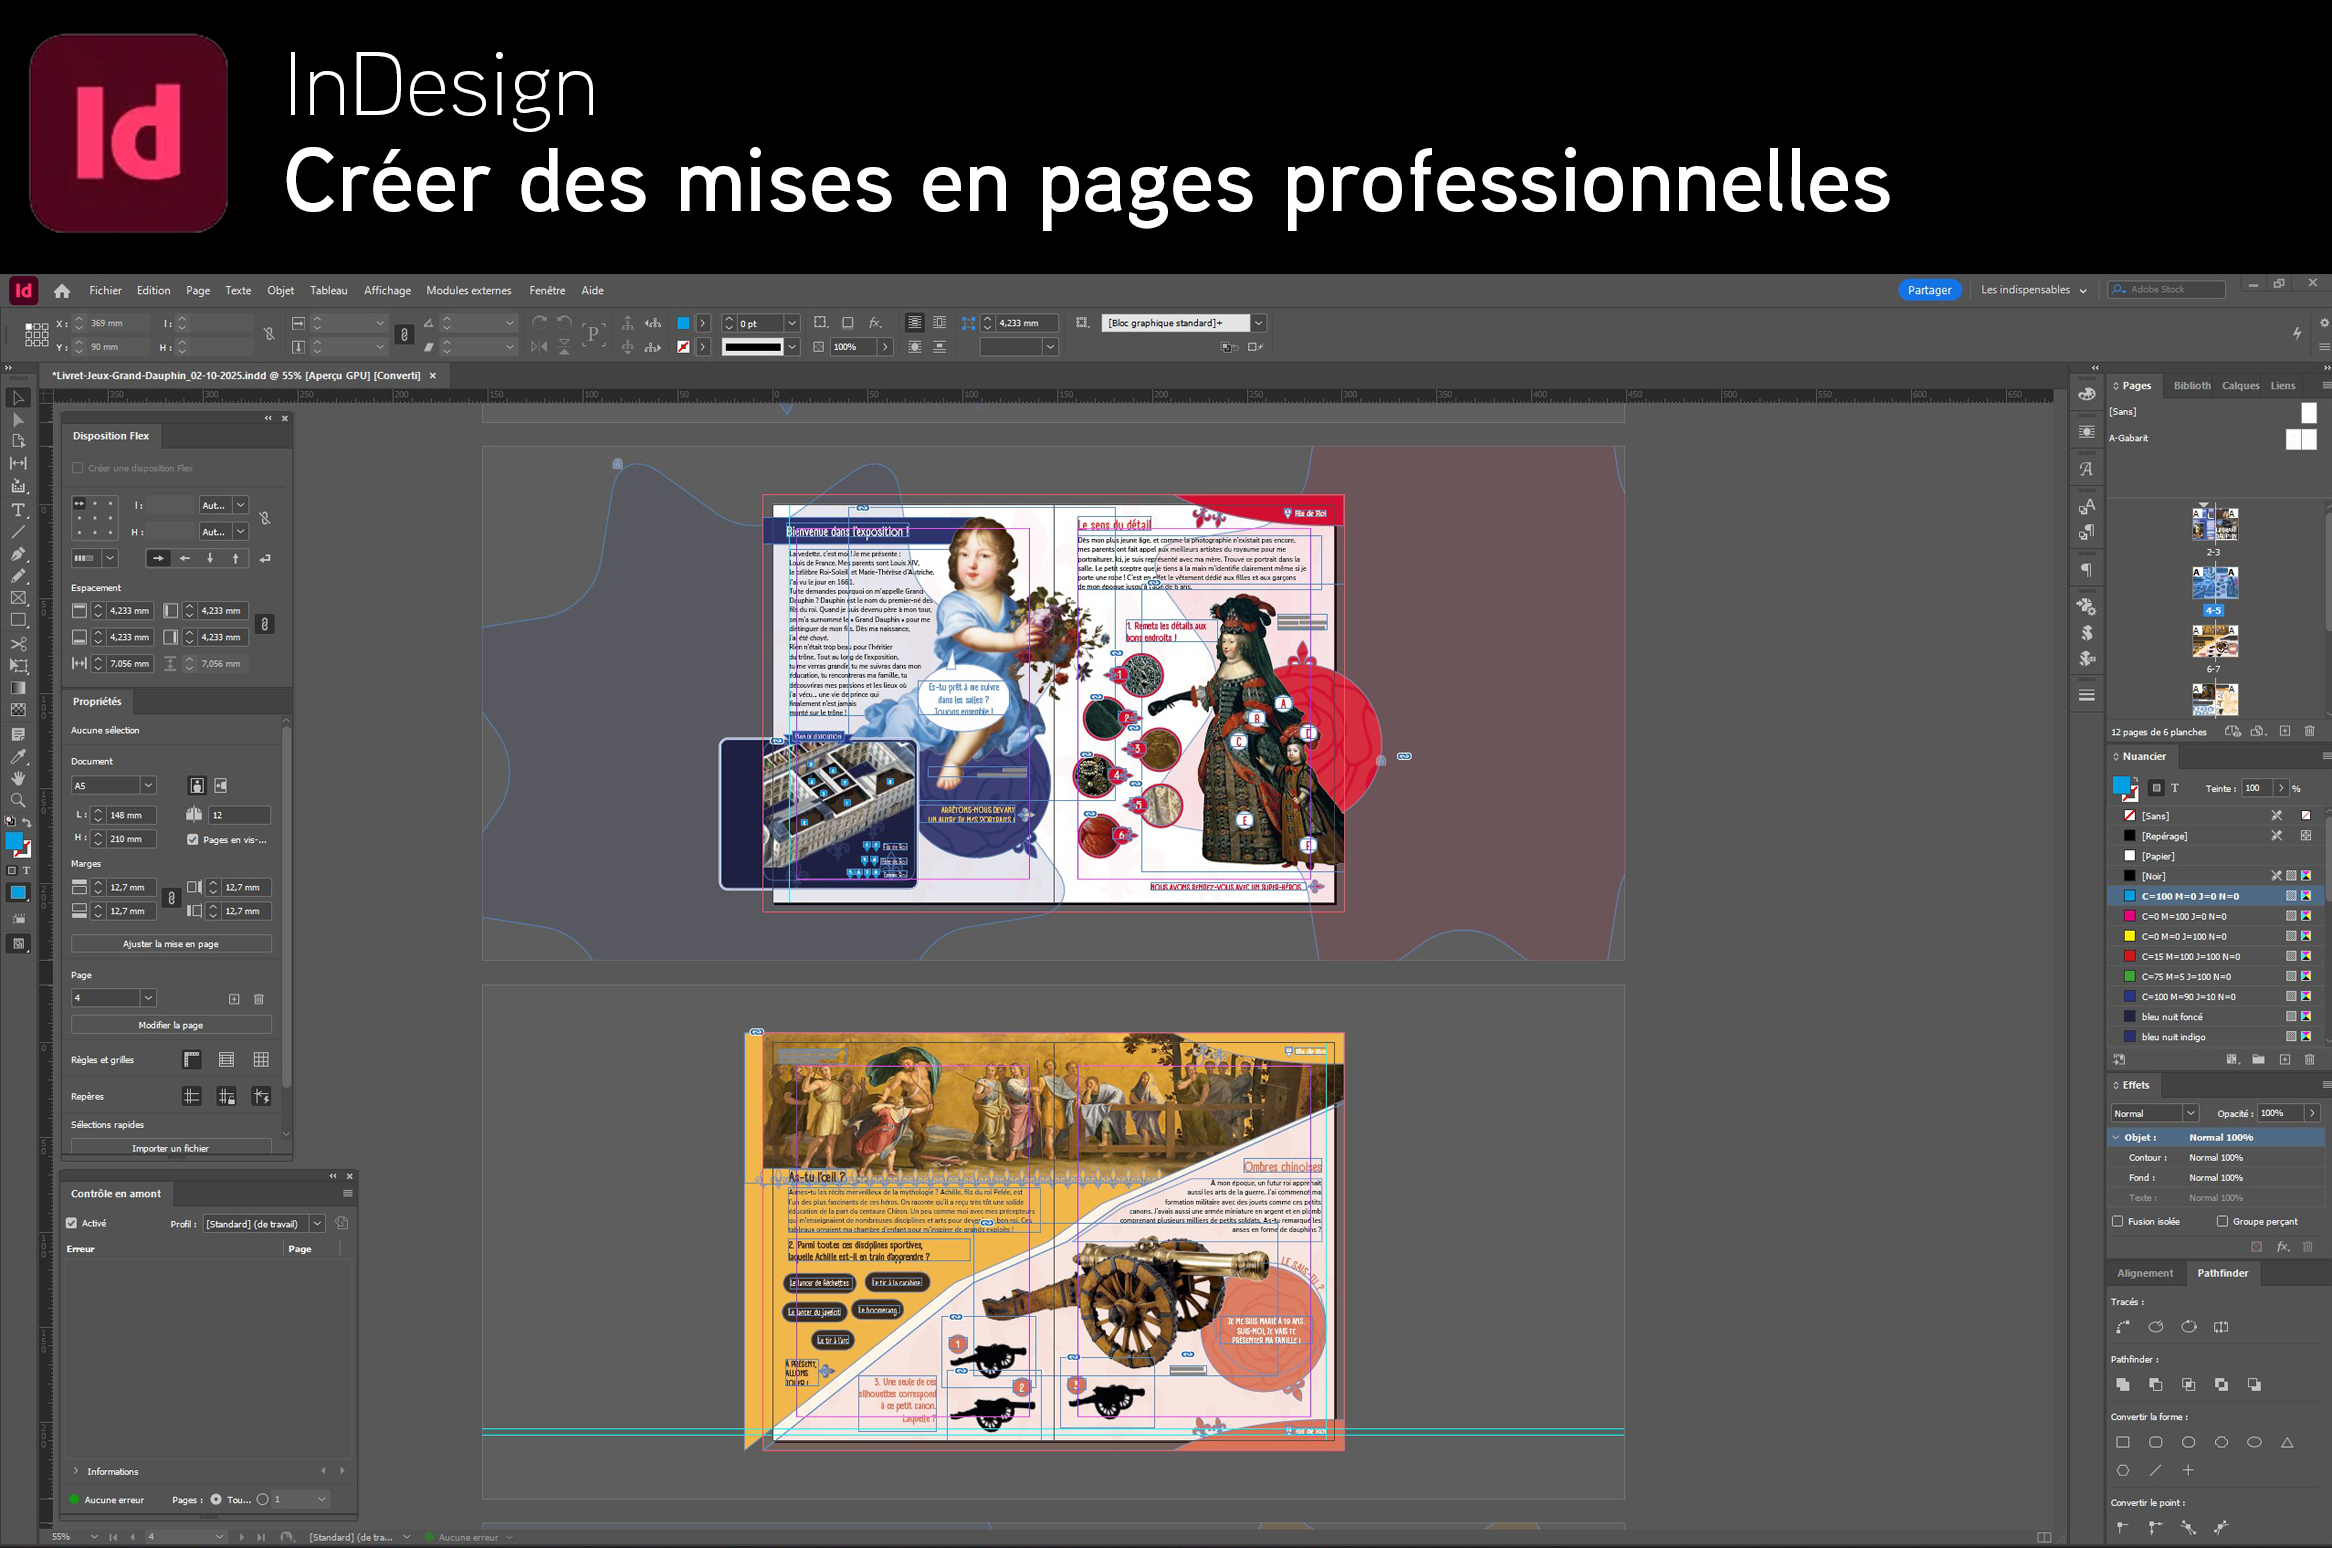Image resolution: width=2332 pixels, height=1548 pixels.
Task: Toggle the margins link chain icon
Action: (x=171, y=898)
